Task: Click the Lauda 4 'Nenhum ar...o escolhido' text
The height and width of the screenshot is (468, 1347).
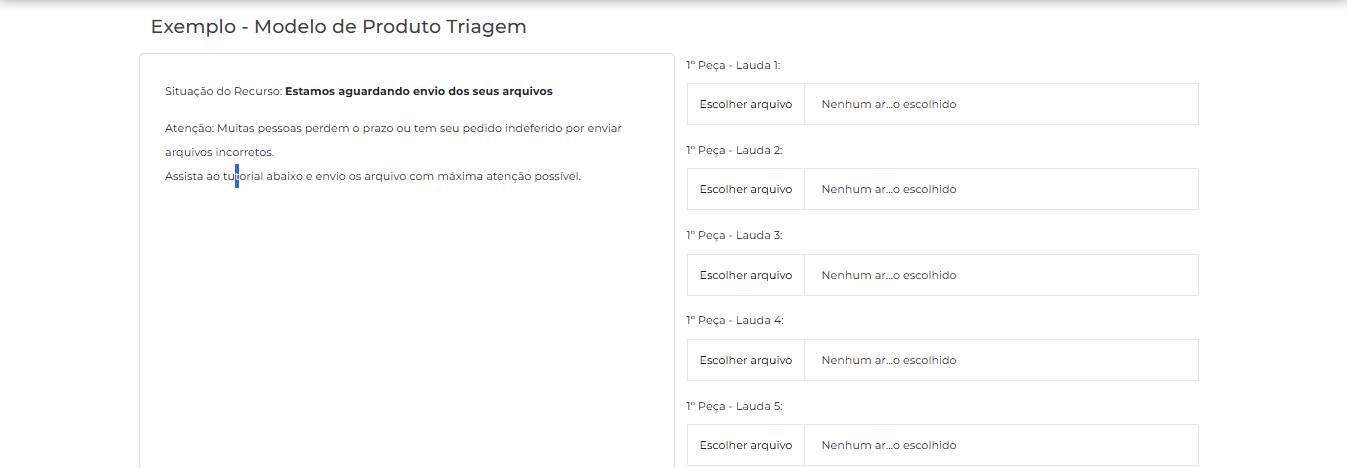Action: 889,360
